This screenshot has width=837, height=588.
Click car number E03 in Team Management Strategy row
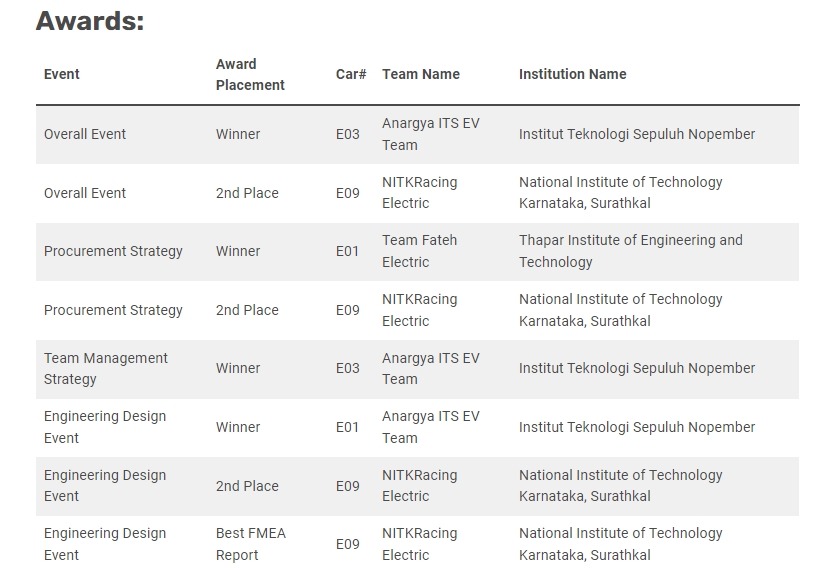(347, 368)
